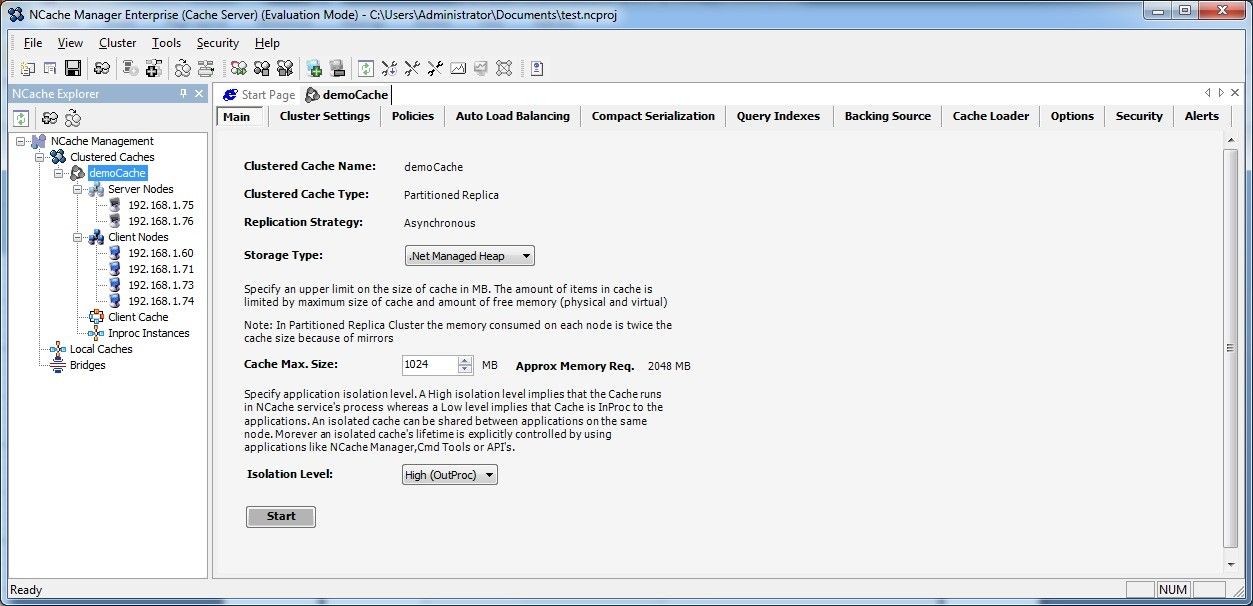This screenshot has height=606, width=1253.
Task: Click the green refresh icon in the main toolbar
Action: [366, 68]
